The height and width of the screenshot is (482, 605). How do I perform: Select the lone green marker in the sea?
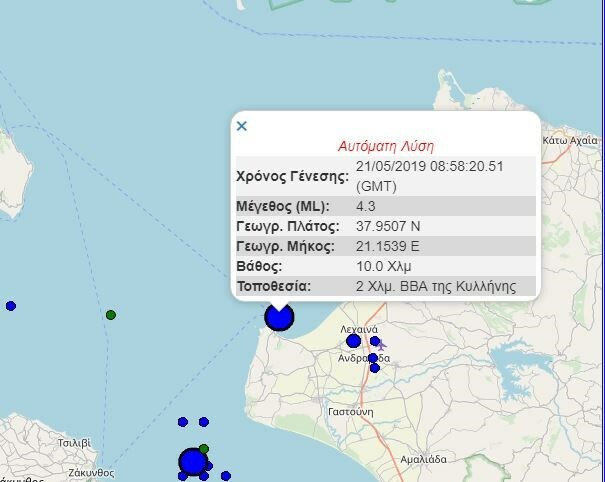click(x=111, y=315)
